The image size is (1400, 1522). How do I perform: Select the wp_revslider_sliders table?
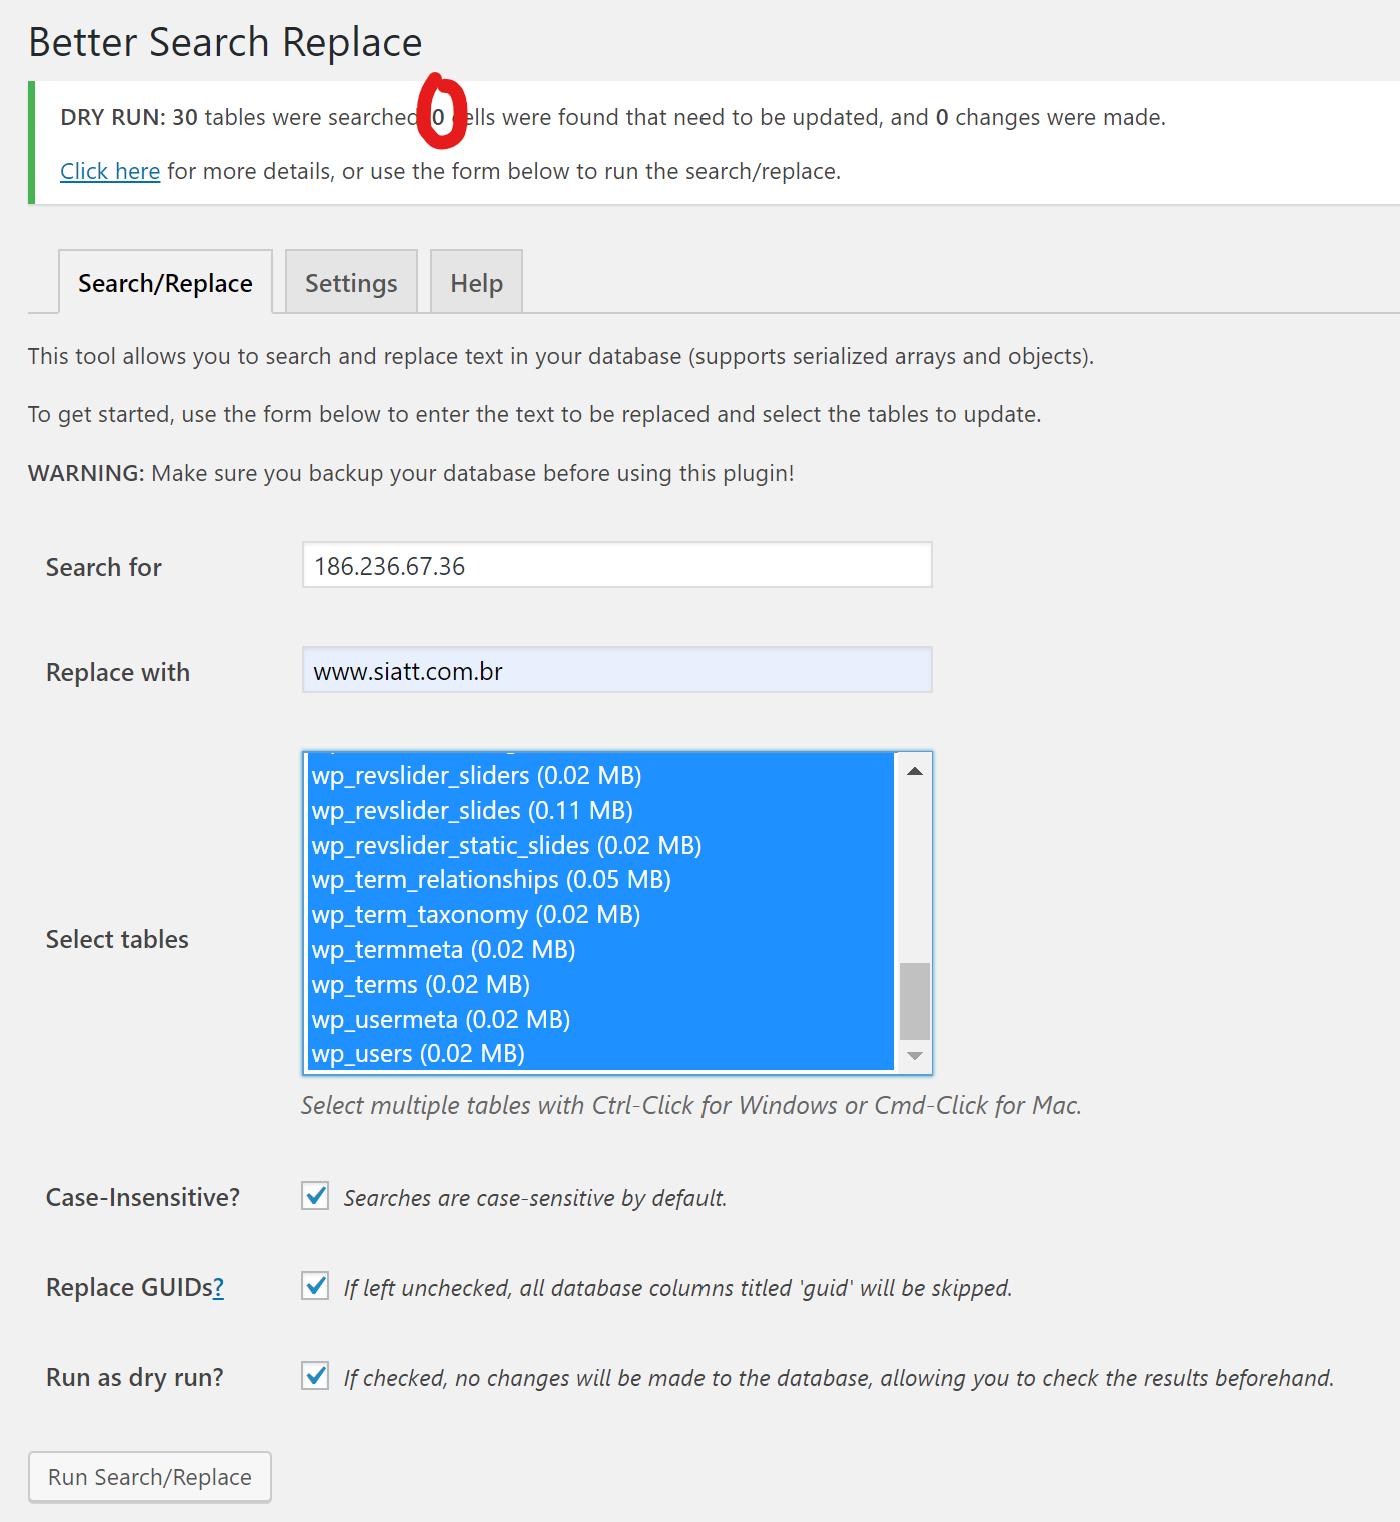[x=477, y=775]
